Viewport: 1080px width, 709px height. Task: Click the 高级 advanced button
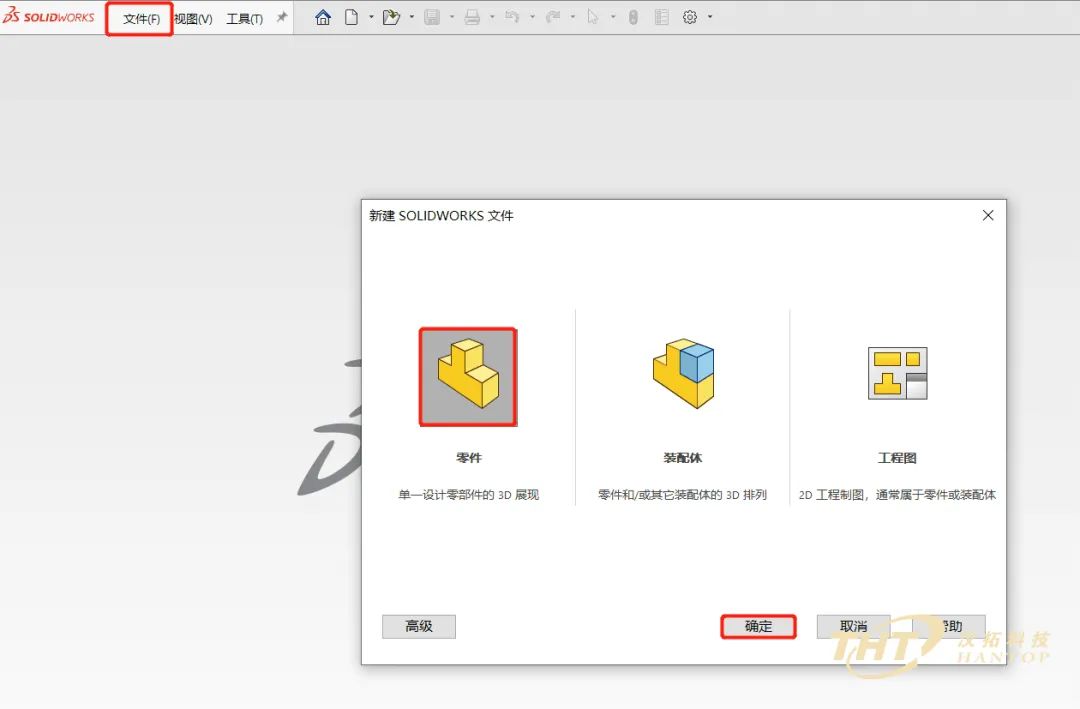pyautogui.click(x=419, y=626)
